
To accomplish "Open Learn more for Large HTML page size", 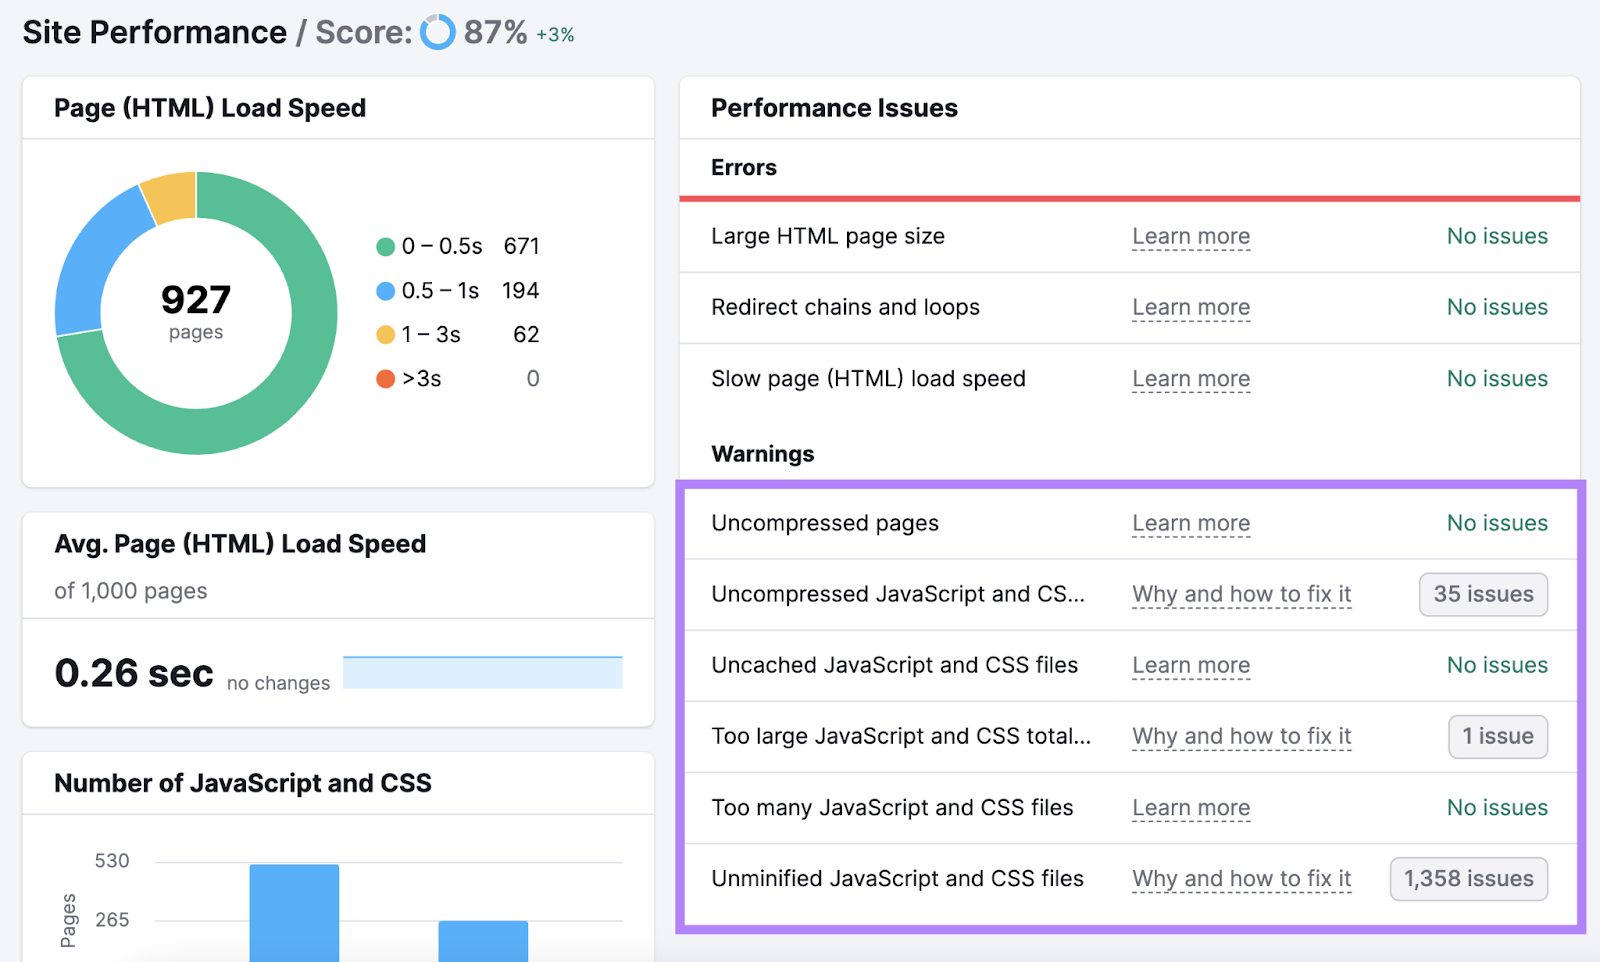I will pyautogui.click(x=1190, y=237).
